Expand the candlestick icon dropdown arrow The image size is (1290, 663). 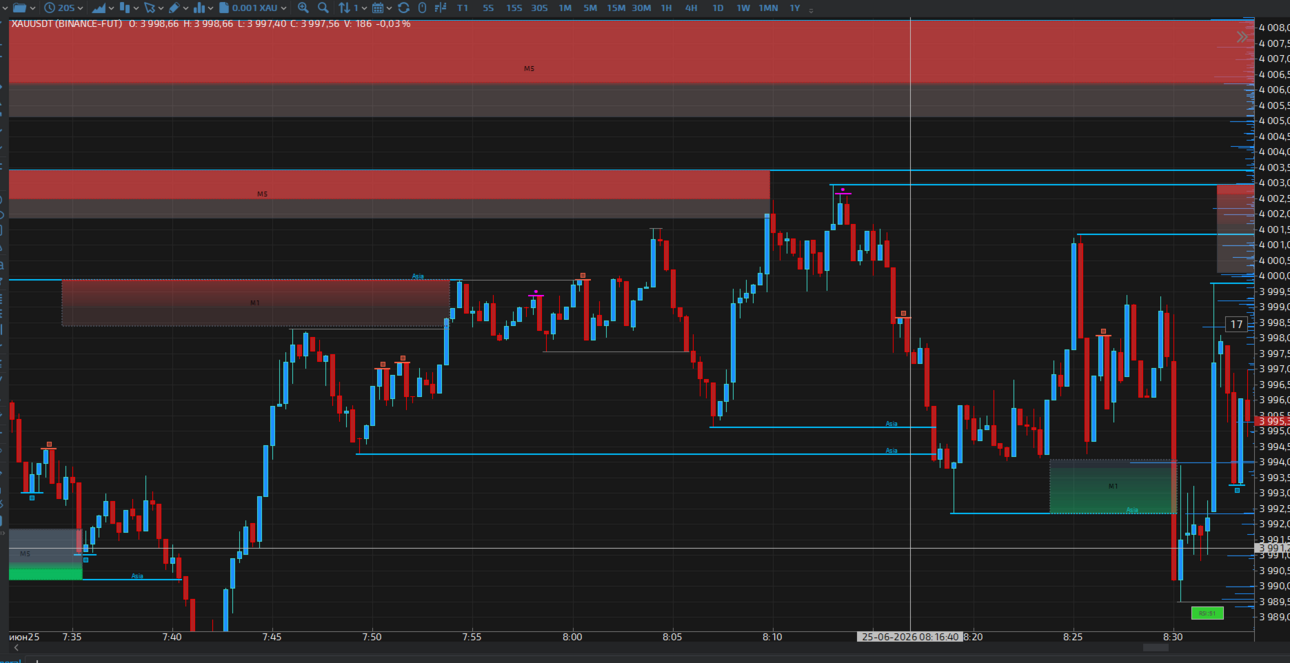(x=136, y=8)
